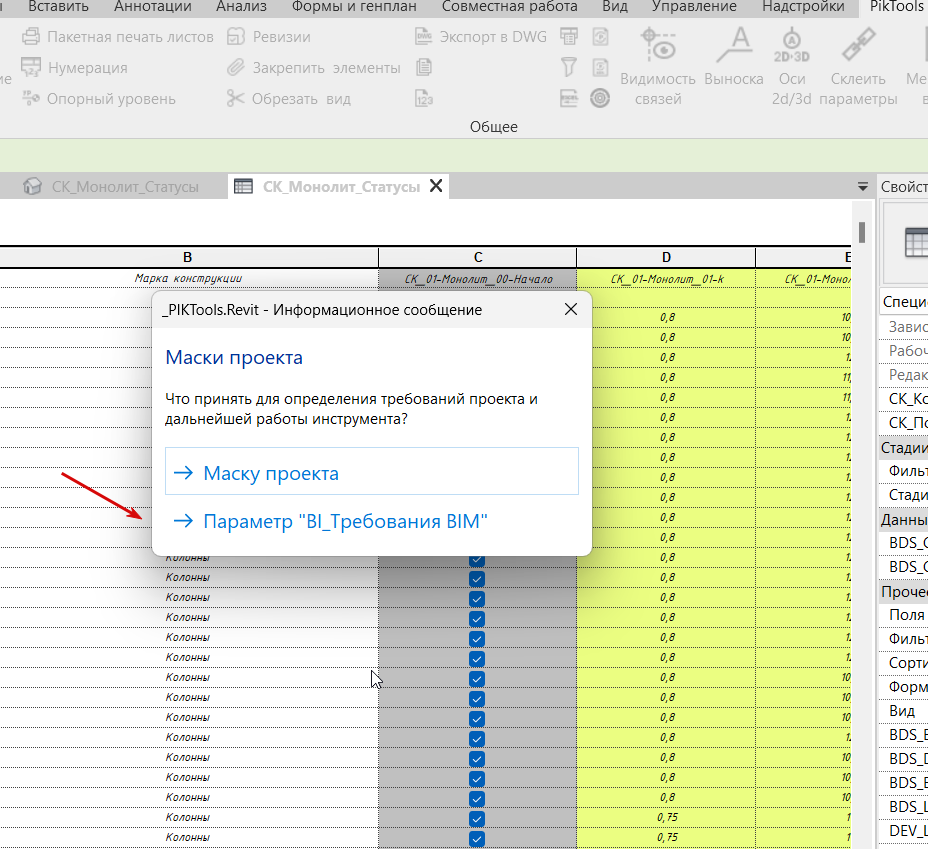This screenshot has width=928, height=849.
Task: Click the Закрепить элементы paperclip icon
Action: pyautogui.click(x=235, y=68)
